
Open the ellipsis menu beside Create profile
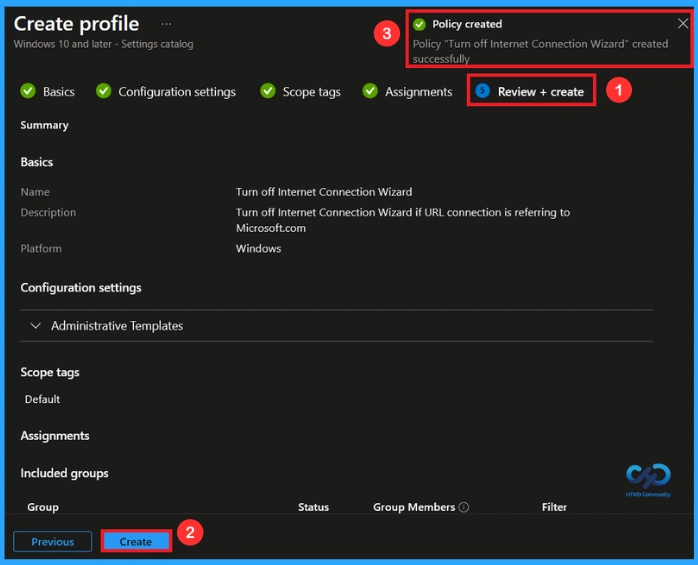click(166, 24)
